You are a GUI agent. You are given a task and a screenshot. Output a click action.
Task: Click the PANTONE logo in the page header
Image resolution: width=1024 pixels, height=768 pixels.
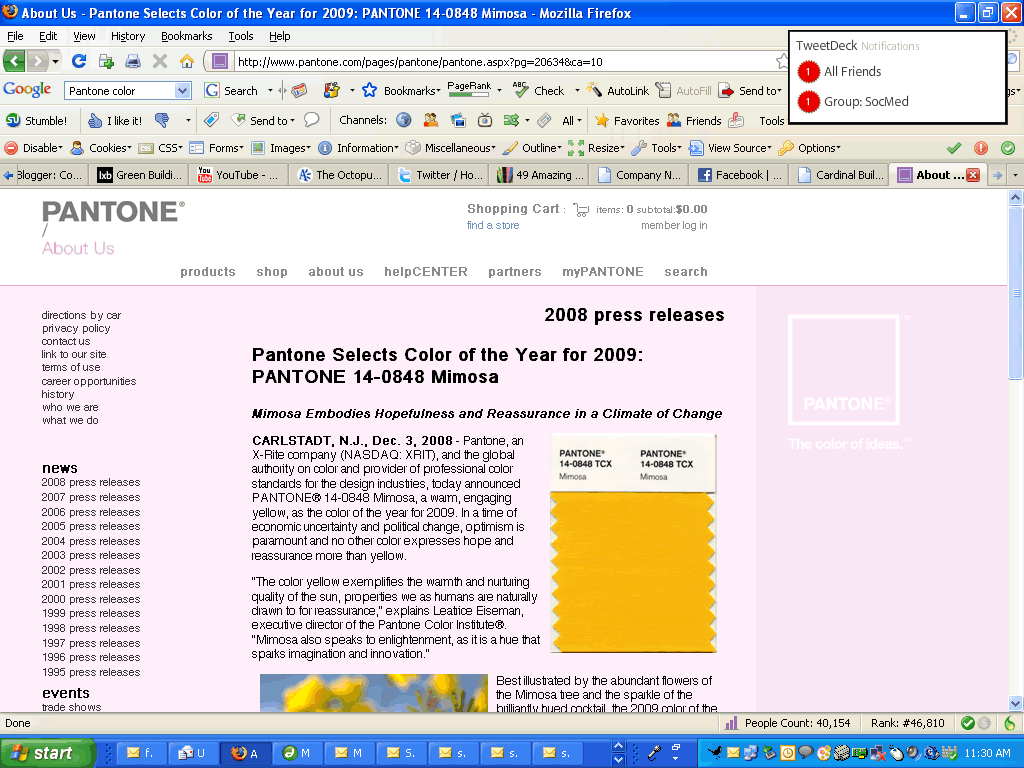[113, 212]
